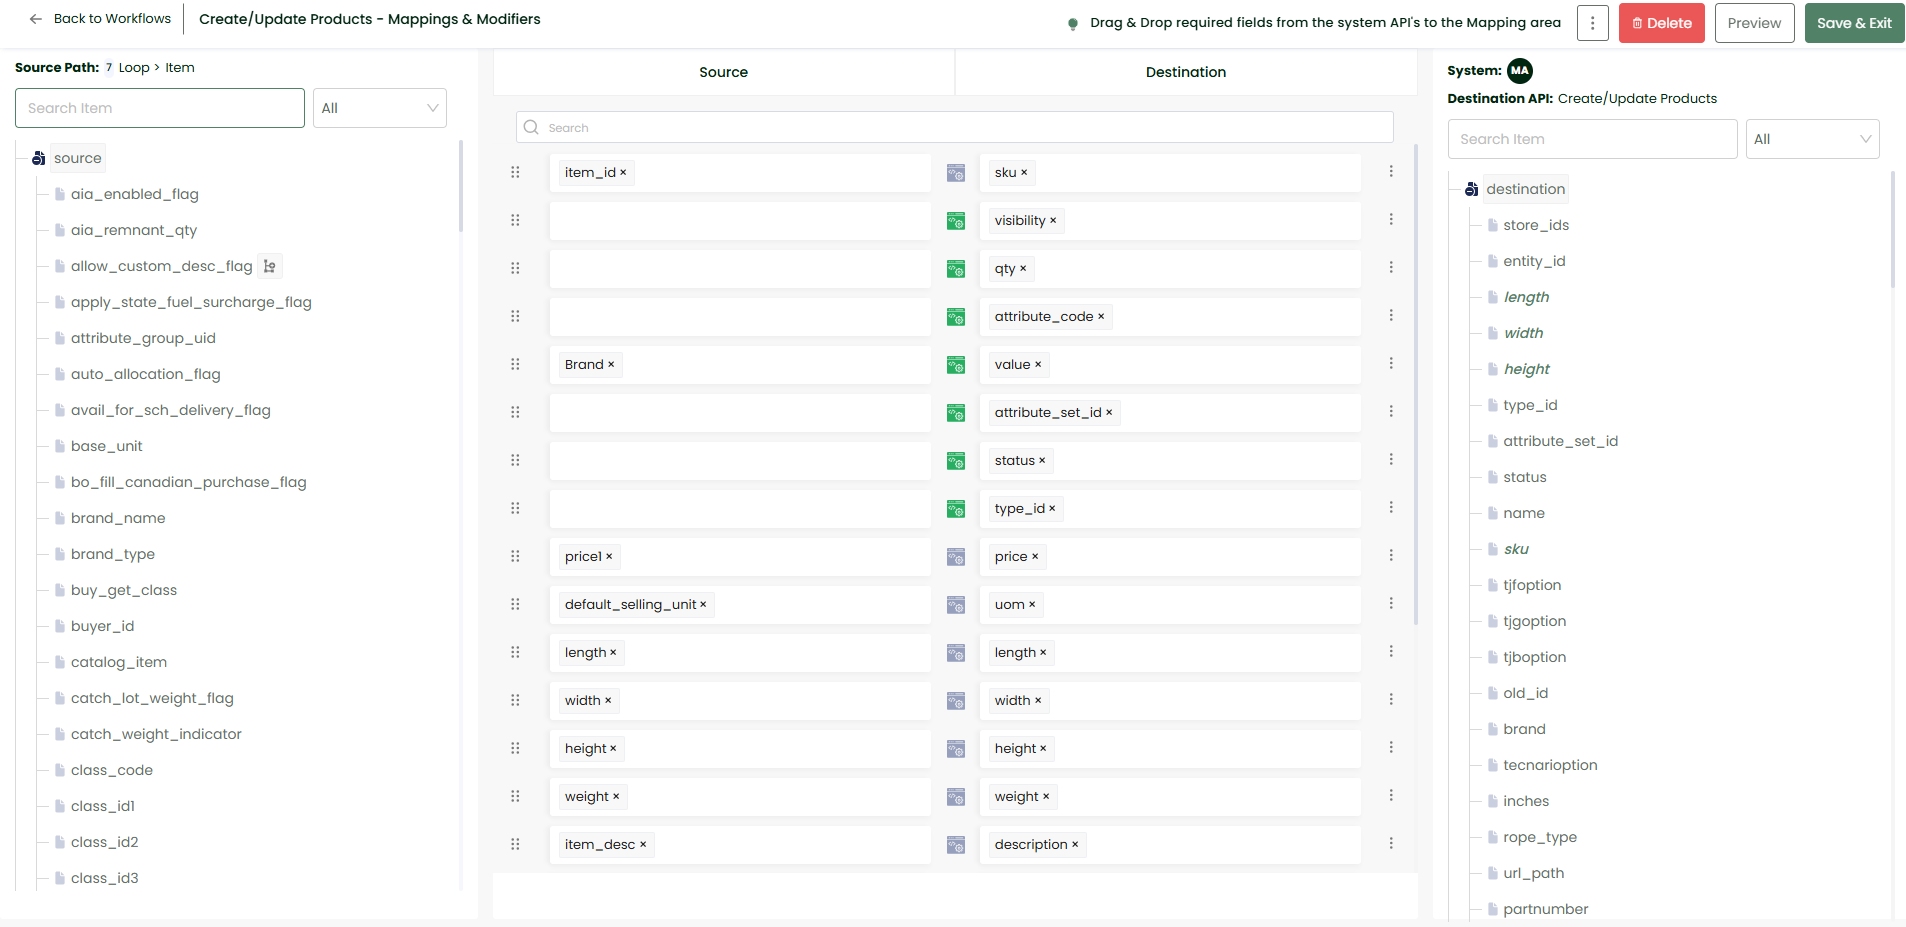Open the source field type All dropdown

pos(380,108)
